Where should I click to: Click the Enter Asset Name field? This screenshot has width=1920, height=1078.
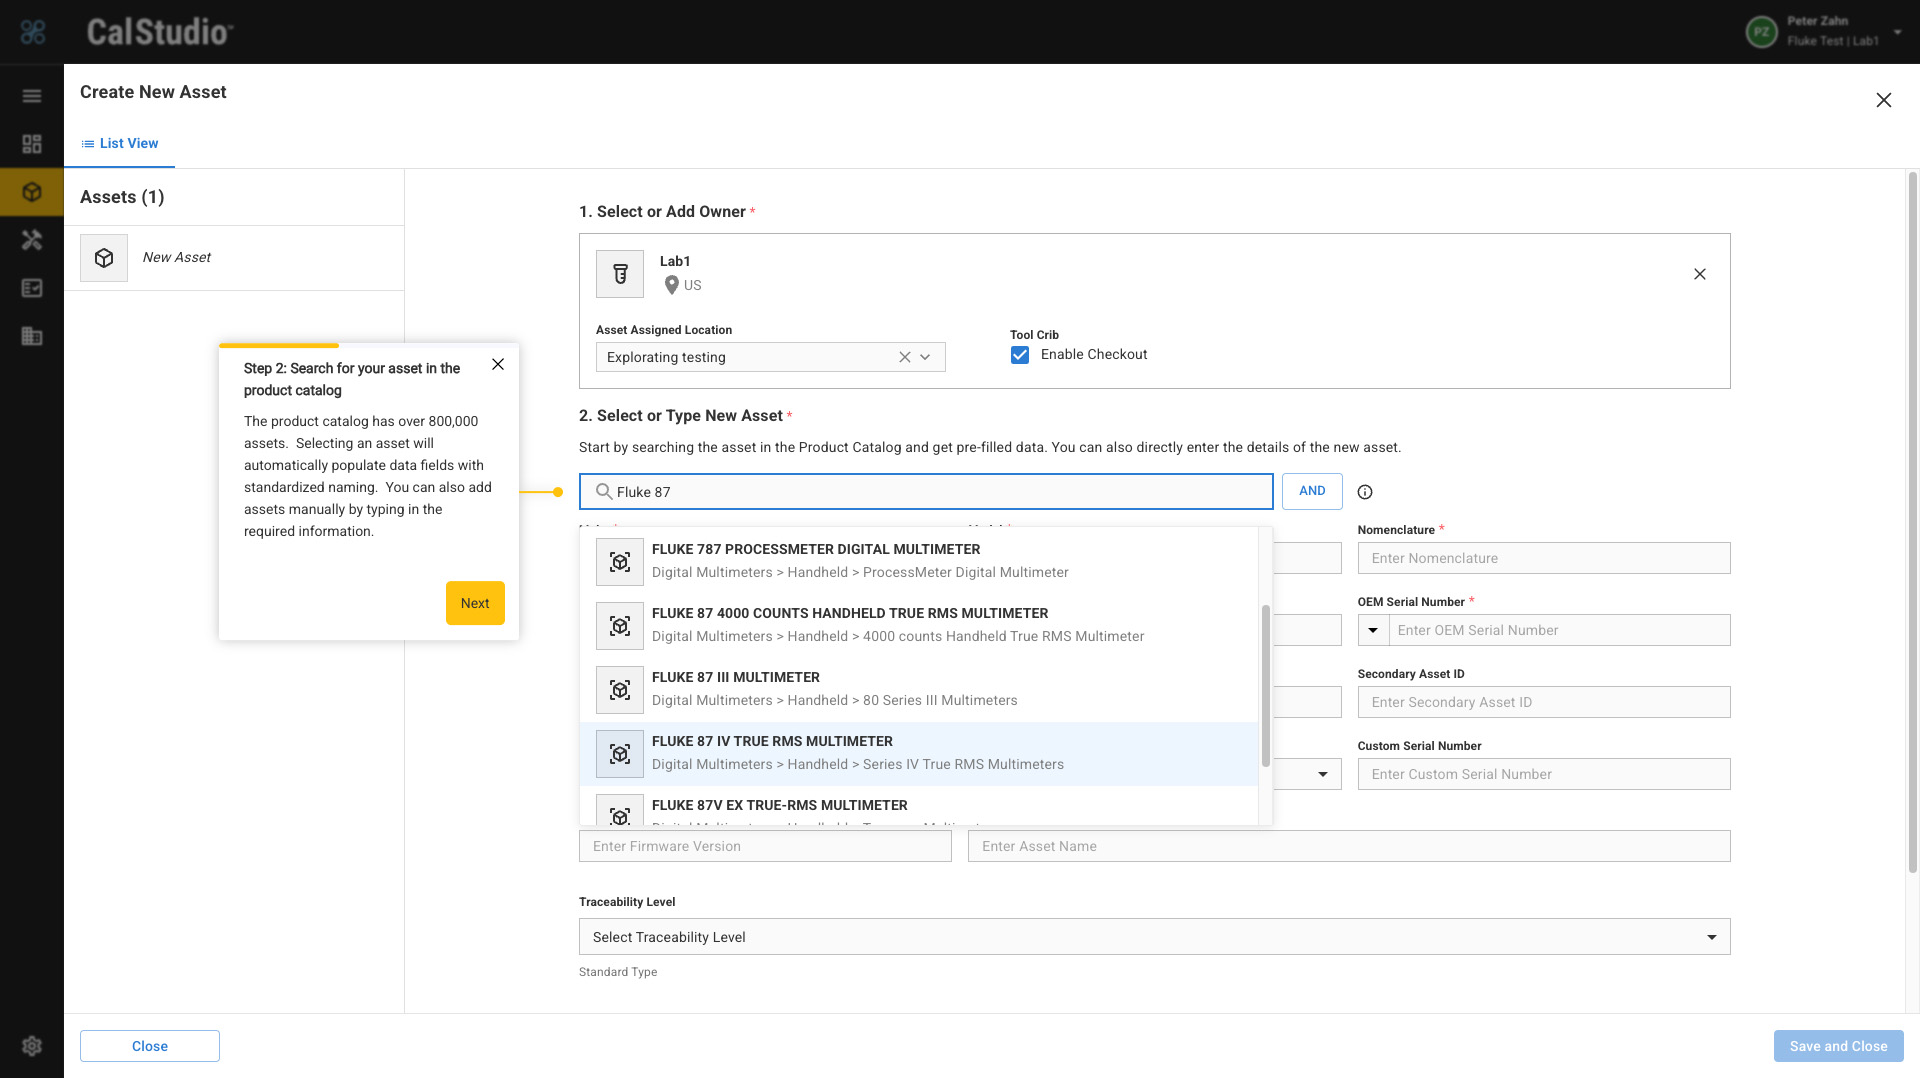1349,846
